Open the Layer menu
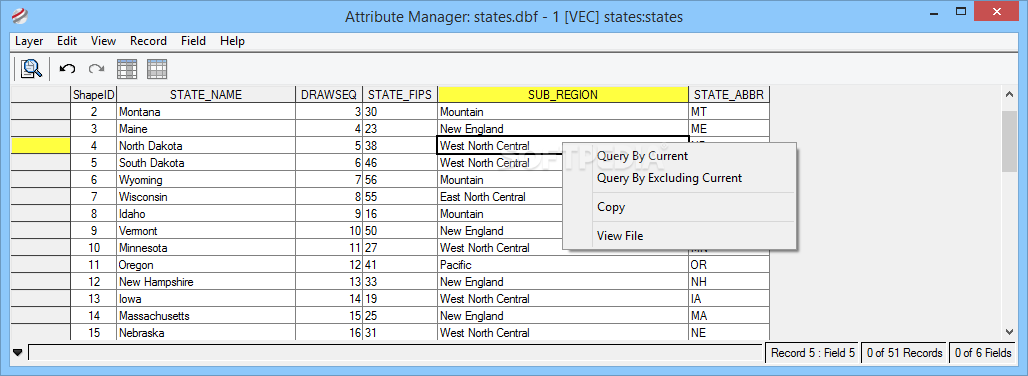 click(x=29, y=41)
